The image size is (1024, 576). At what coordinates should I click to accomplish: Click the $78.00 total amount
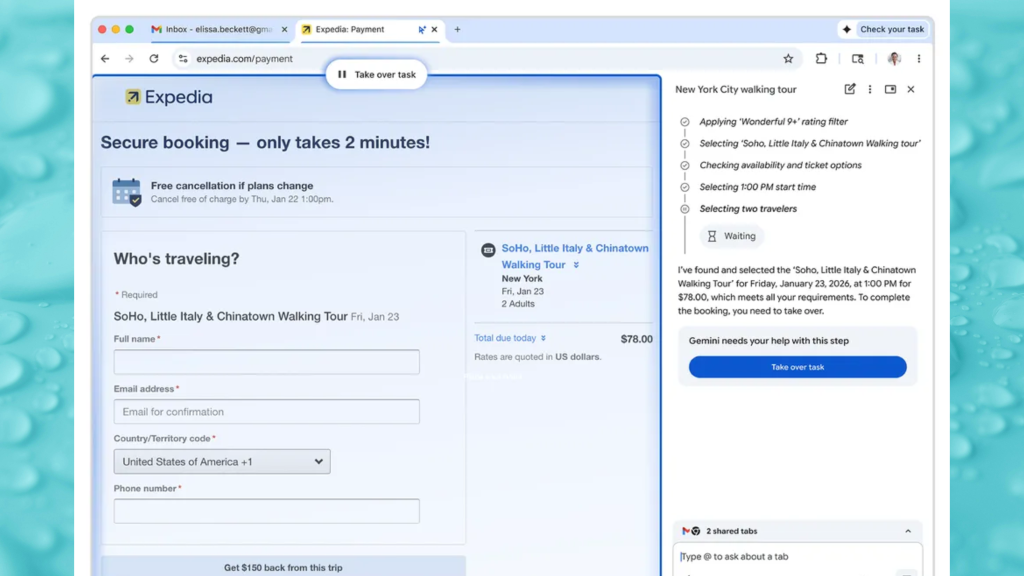636,339
